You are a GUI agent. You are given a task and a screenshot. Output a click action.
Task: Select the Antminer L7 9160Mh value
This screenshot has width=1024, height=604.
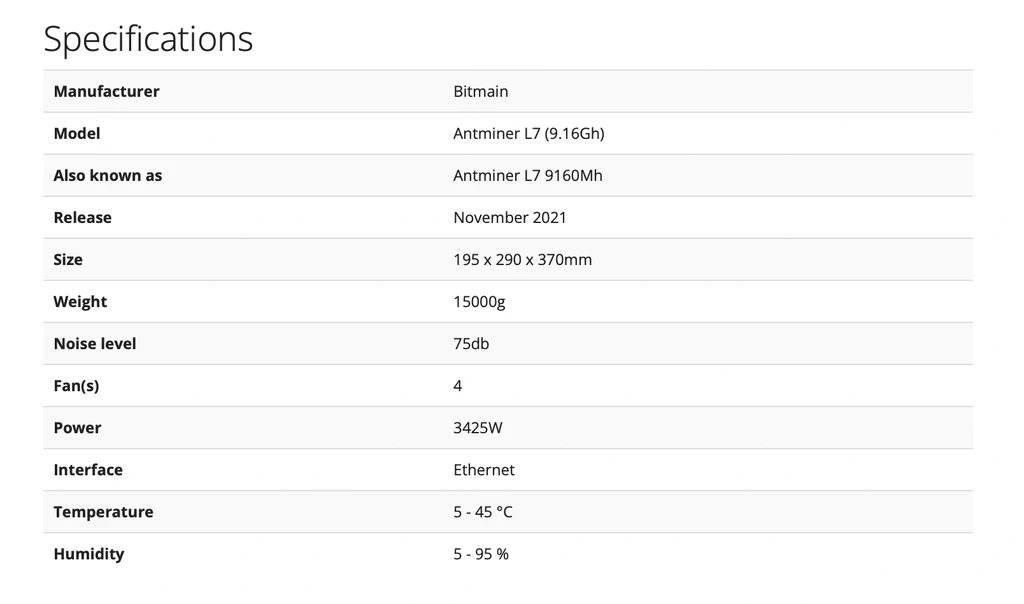[x=527, y=175]
